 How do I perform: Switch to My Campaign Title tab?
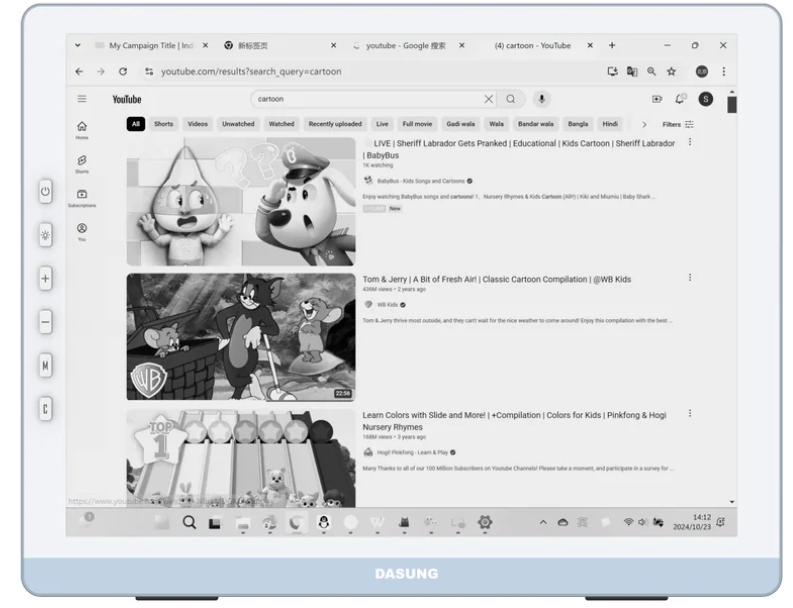[x=150, y=46]
